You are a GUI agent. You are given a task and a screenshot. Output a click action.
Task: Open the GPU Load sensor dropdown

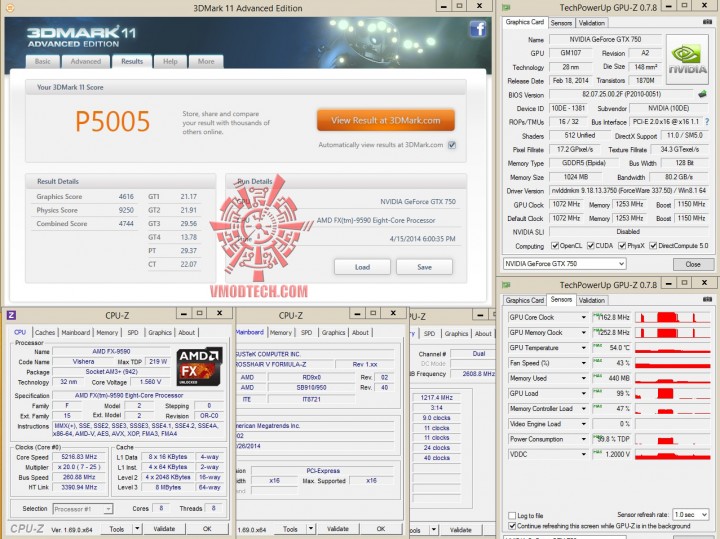click(584, 393)
